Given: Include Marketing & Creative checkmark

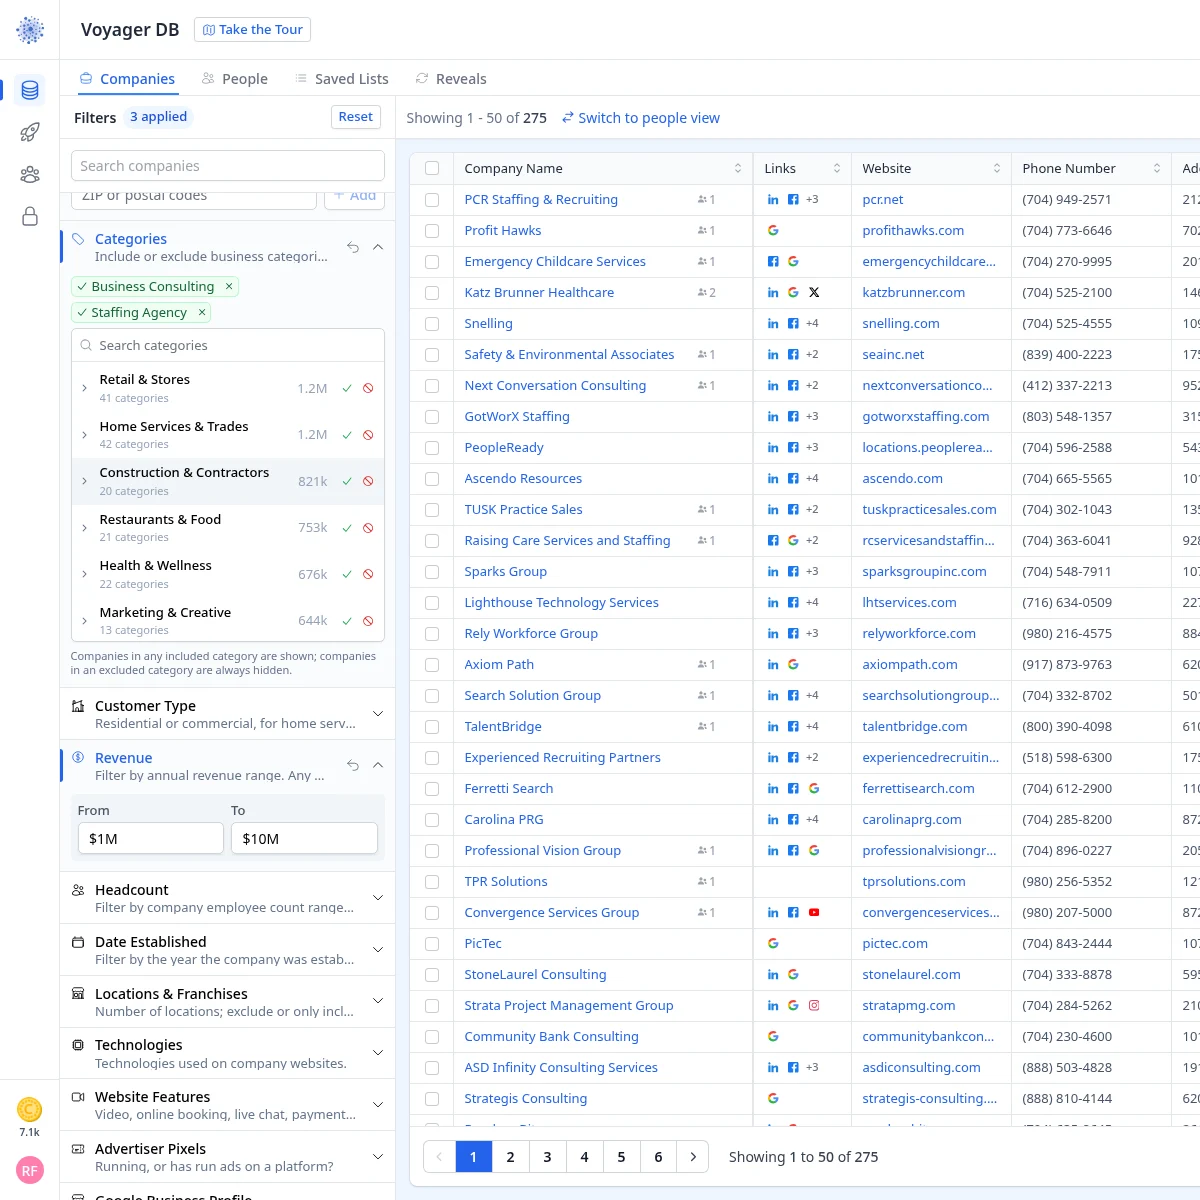Looking at the screenshot, I should tap(347, 621).
